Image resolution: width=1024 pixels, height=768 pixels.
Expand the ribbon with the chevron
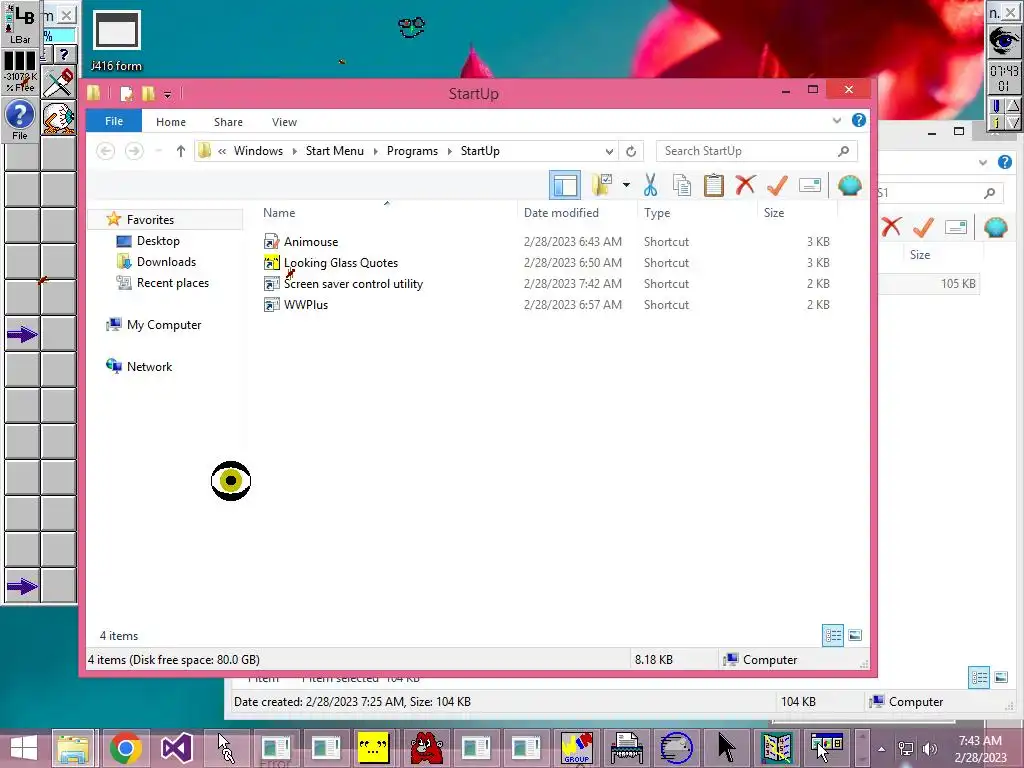pos(837,120)
